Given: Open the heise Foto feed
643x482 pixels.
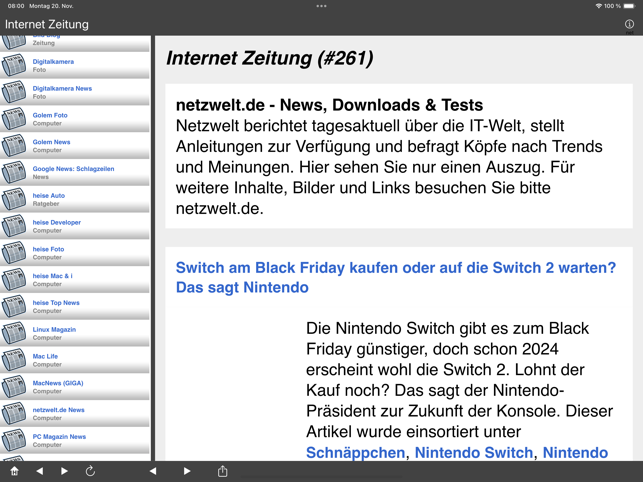Looking at the screenshot, I should [x=75, y=253].
